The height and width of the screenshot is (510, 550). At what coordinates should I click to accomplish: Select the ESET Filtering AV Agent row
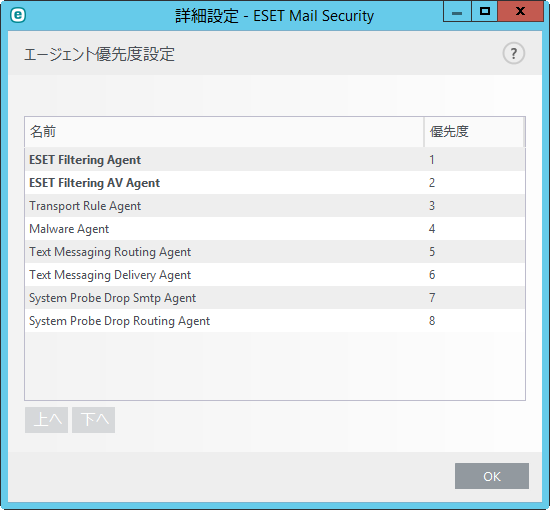[x=275, y=183]
